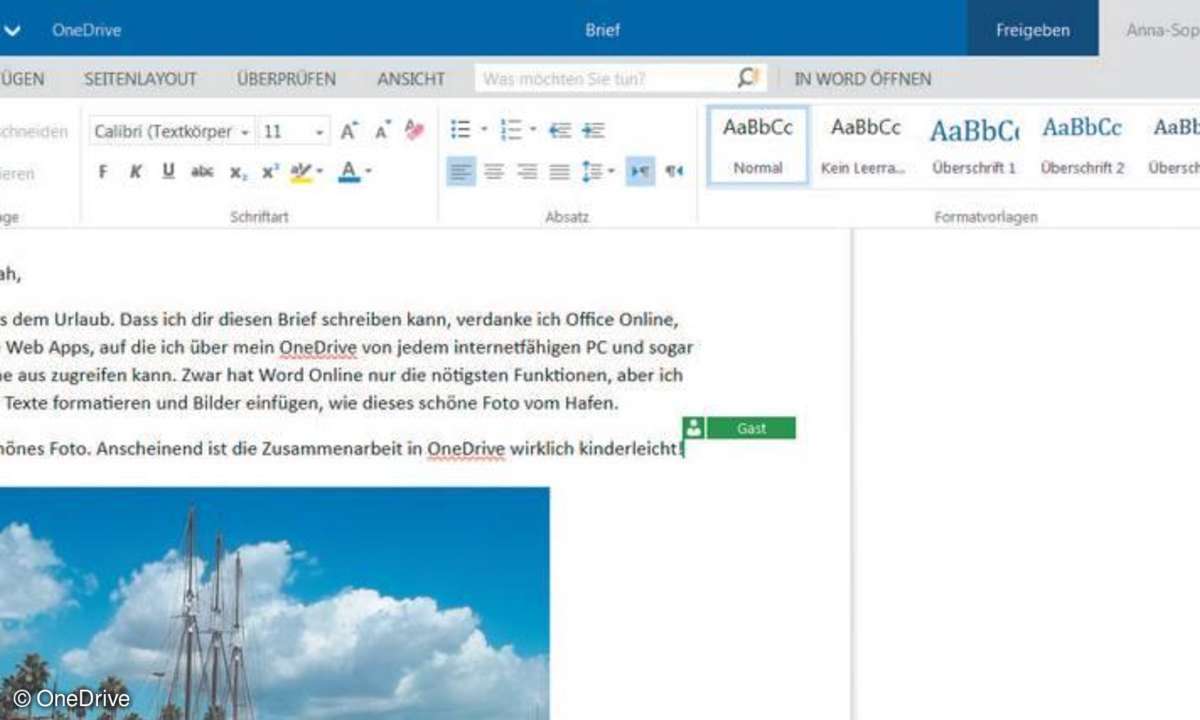Image resolution: width=1200 pixels, height=720 pixels.
Task: Set left-to-right text direction
Action: click(641, 172)
